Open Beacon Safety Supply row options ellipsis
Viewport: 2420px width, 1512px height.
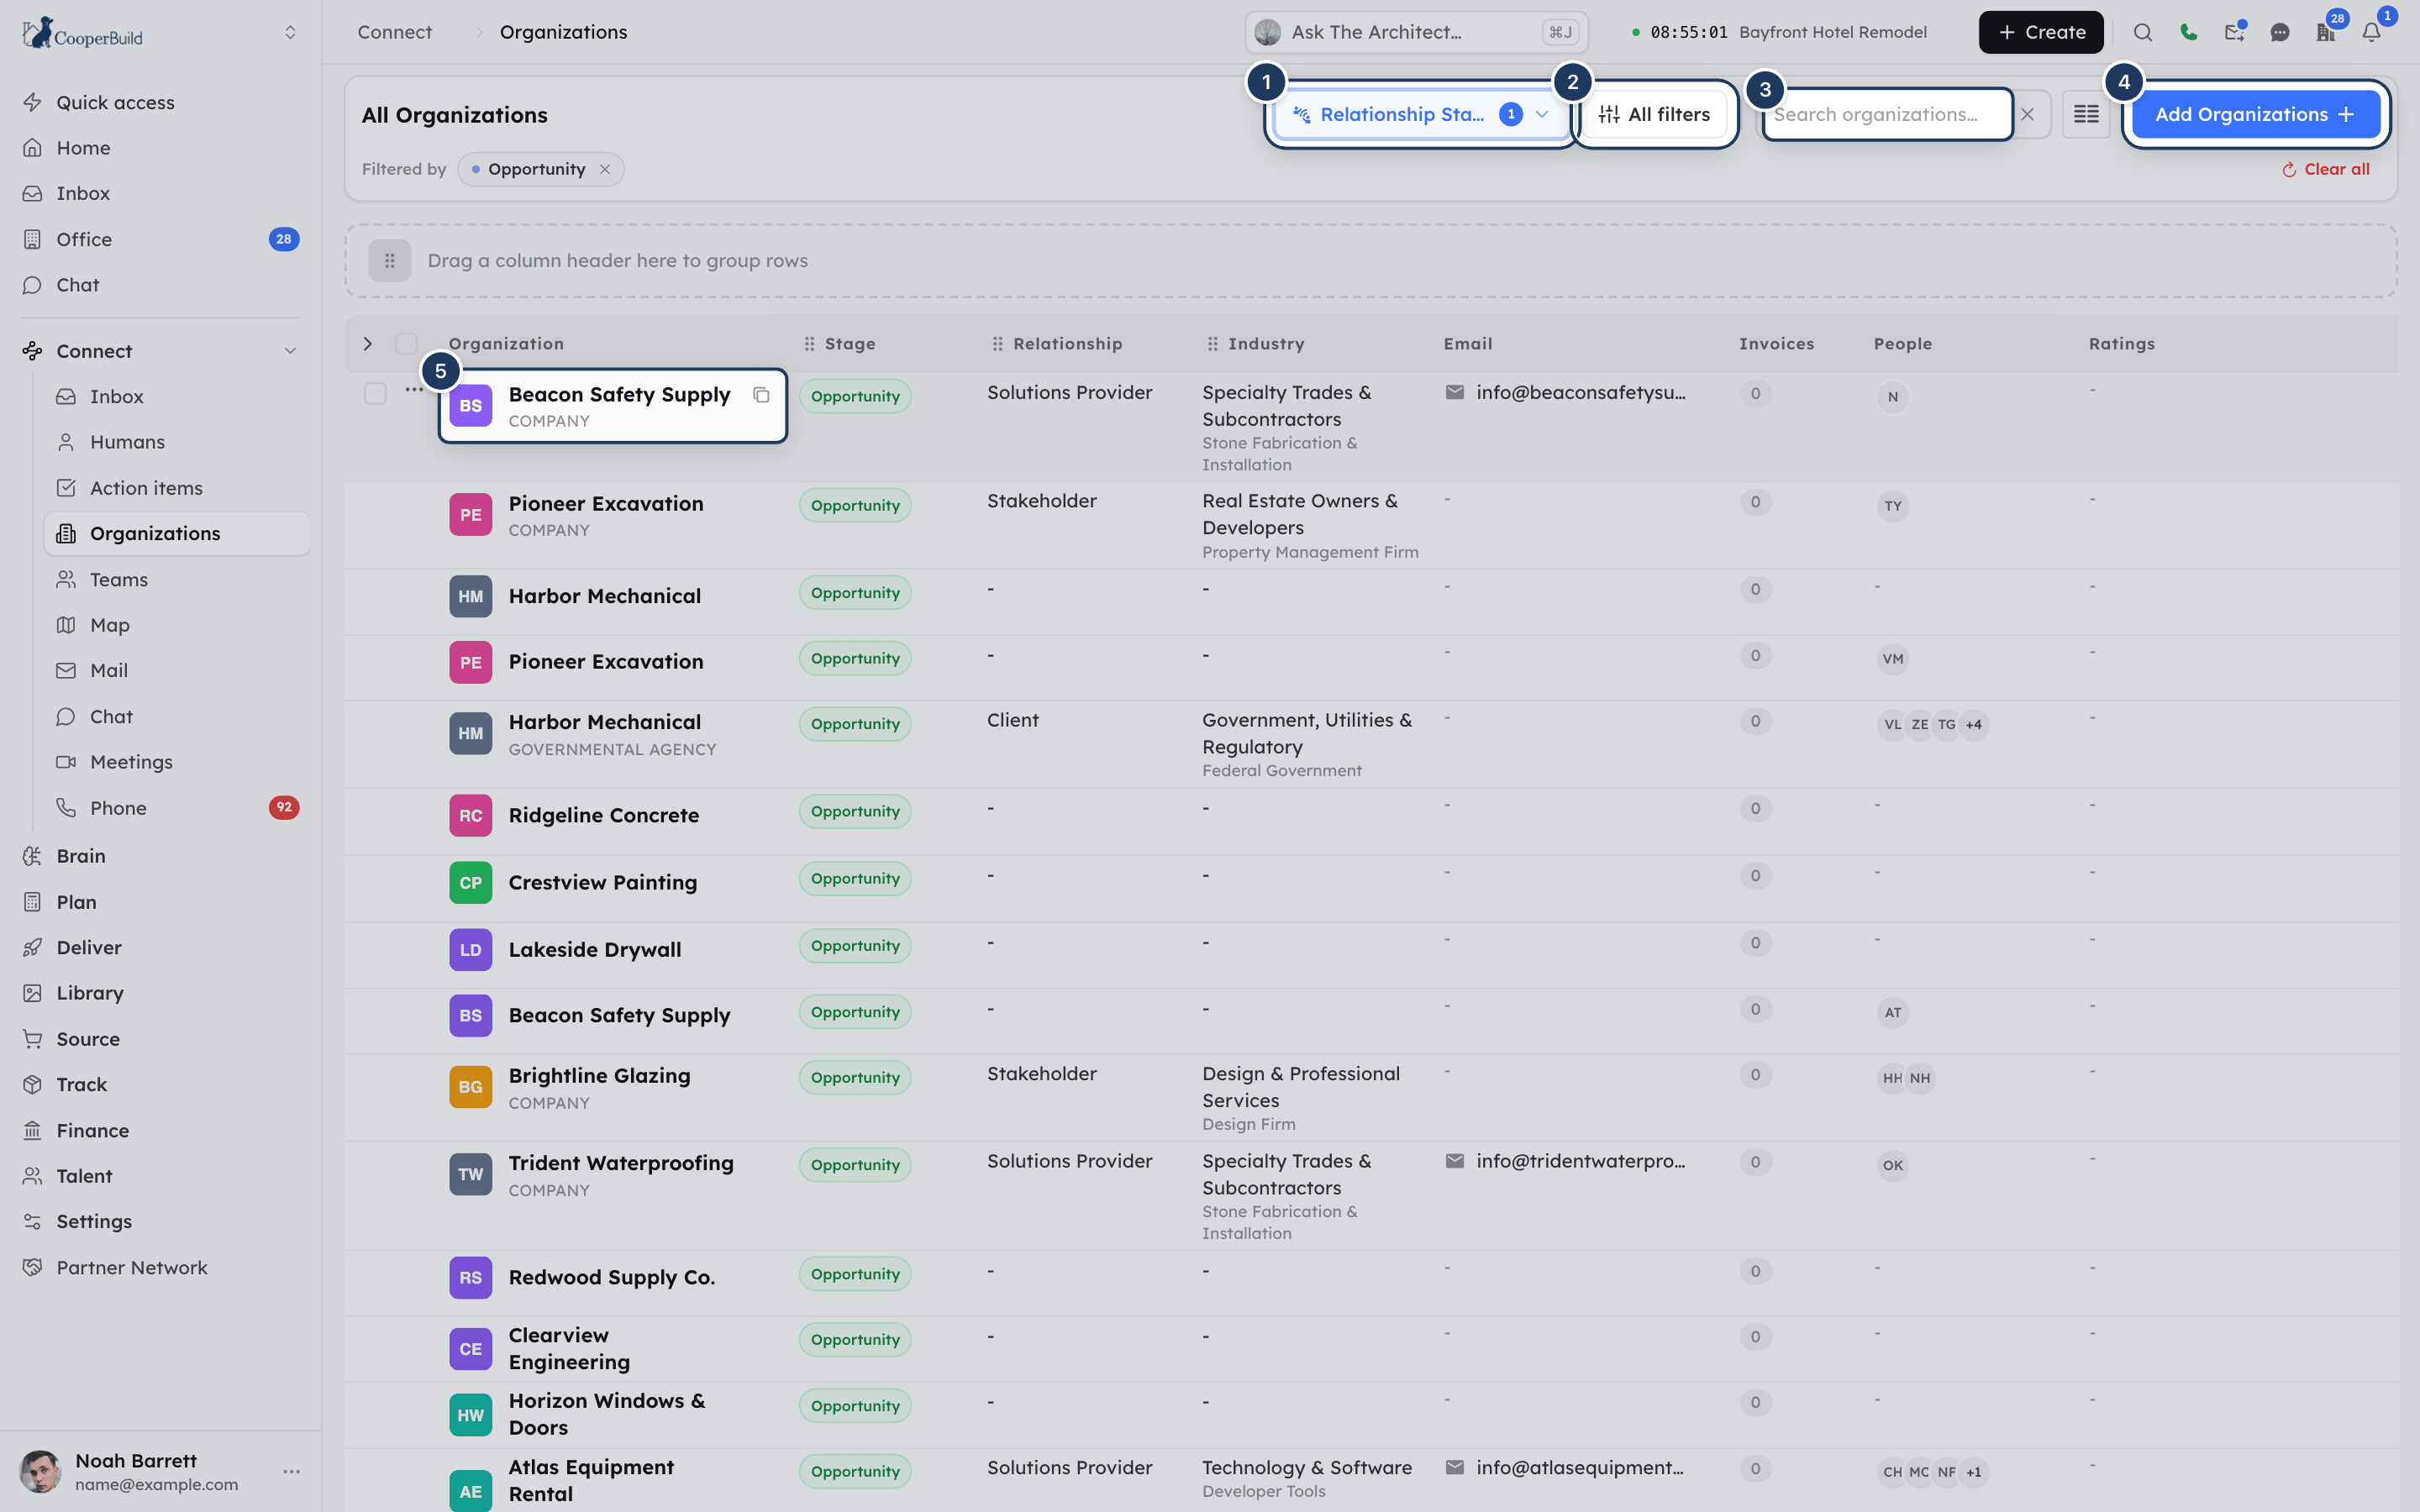[x=413, y=390]
